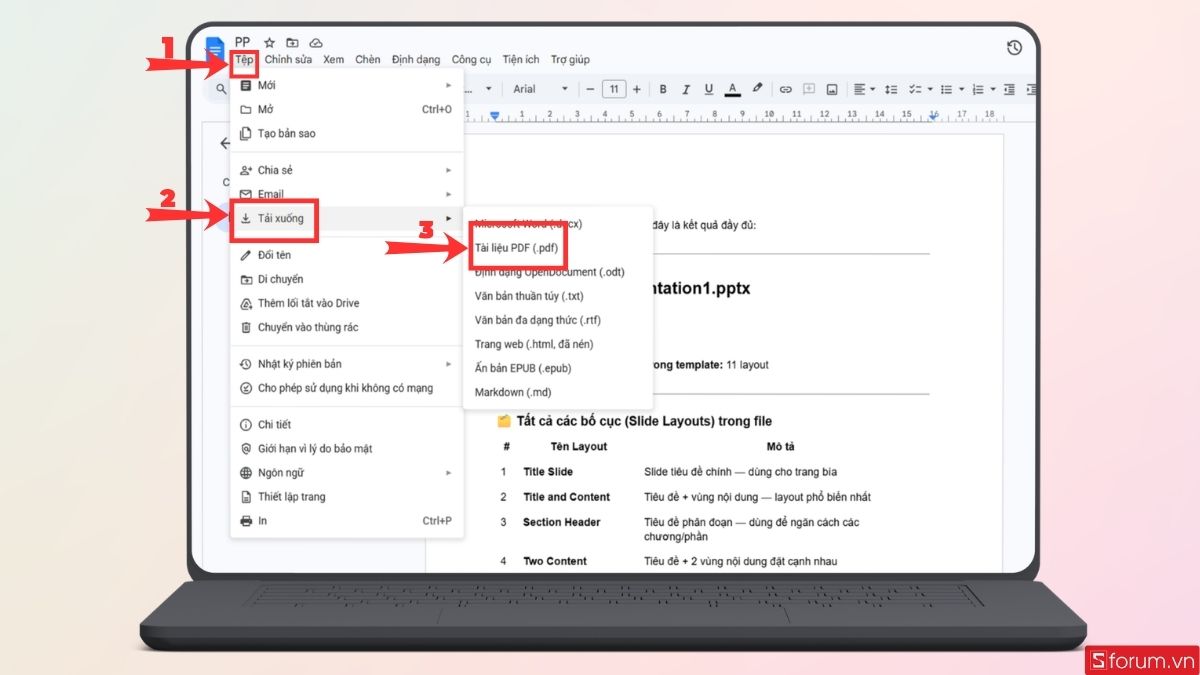
Task: Toggle bold formatting
Action: coord(662,88)
